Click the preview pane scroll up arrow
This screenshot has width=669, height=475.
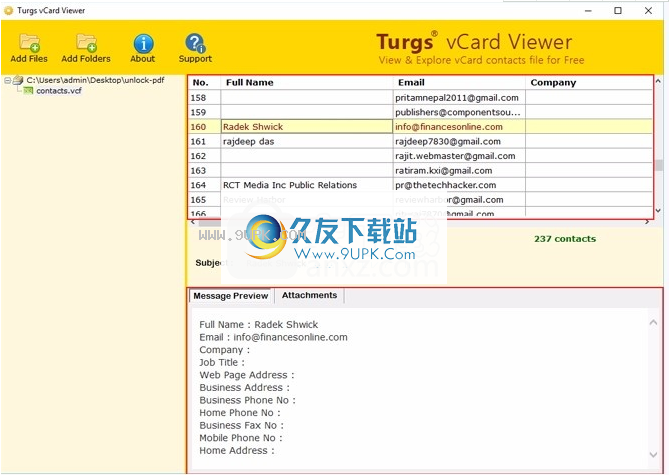tap(653, 323)
